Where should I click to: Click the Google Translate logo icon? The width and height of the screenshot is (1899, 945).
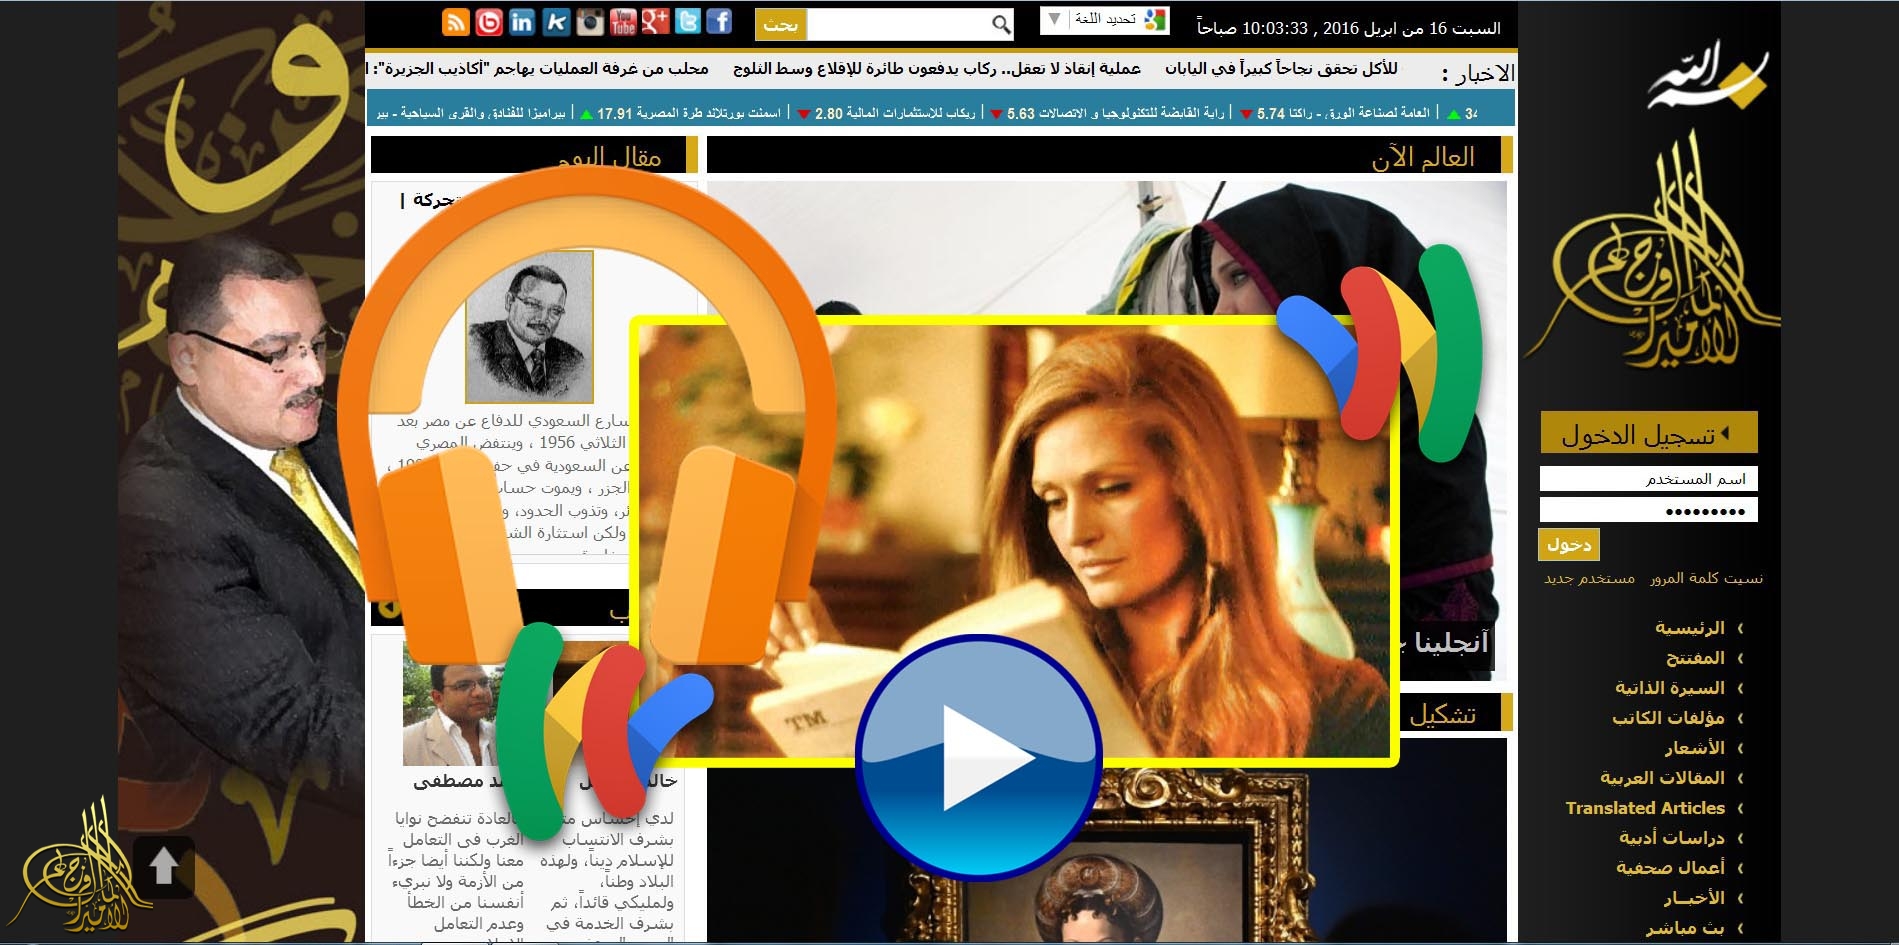click(x=1155, y=20)
